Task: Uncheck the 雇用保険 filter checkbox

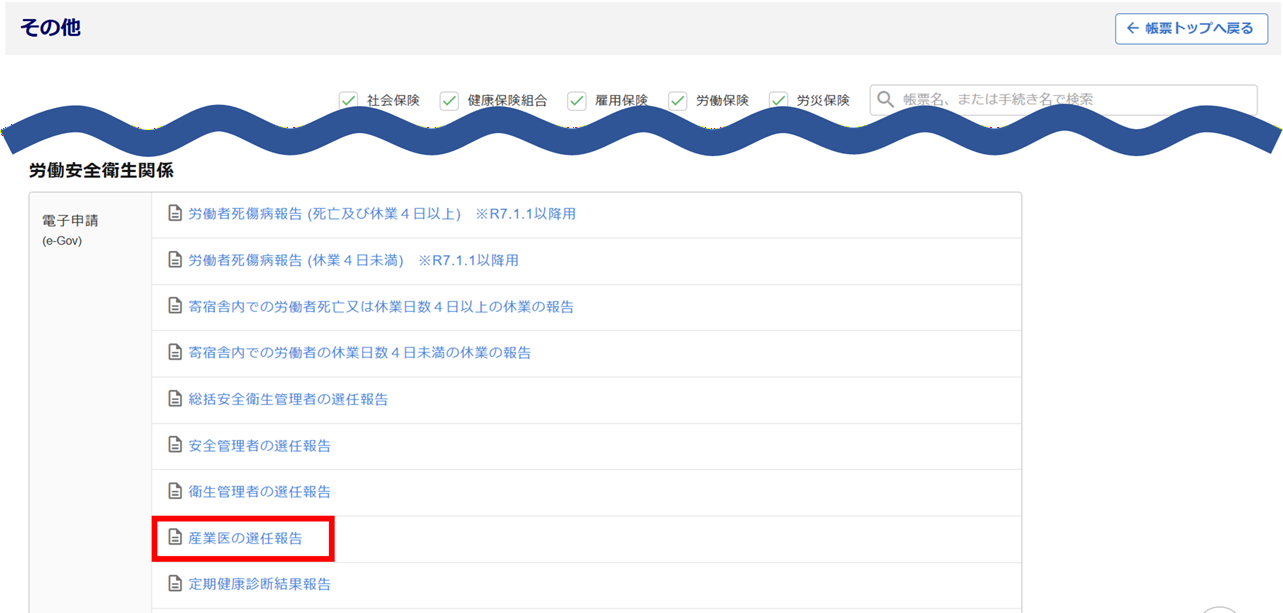Action: (576, 100)
